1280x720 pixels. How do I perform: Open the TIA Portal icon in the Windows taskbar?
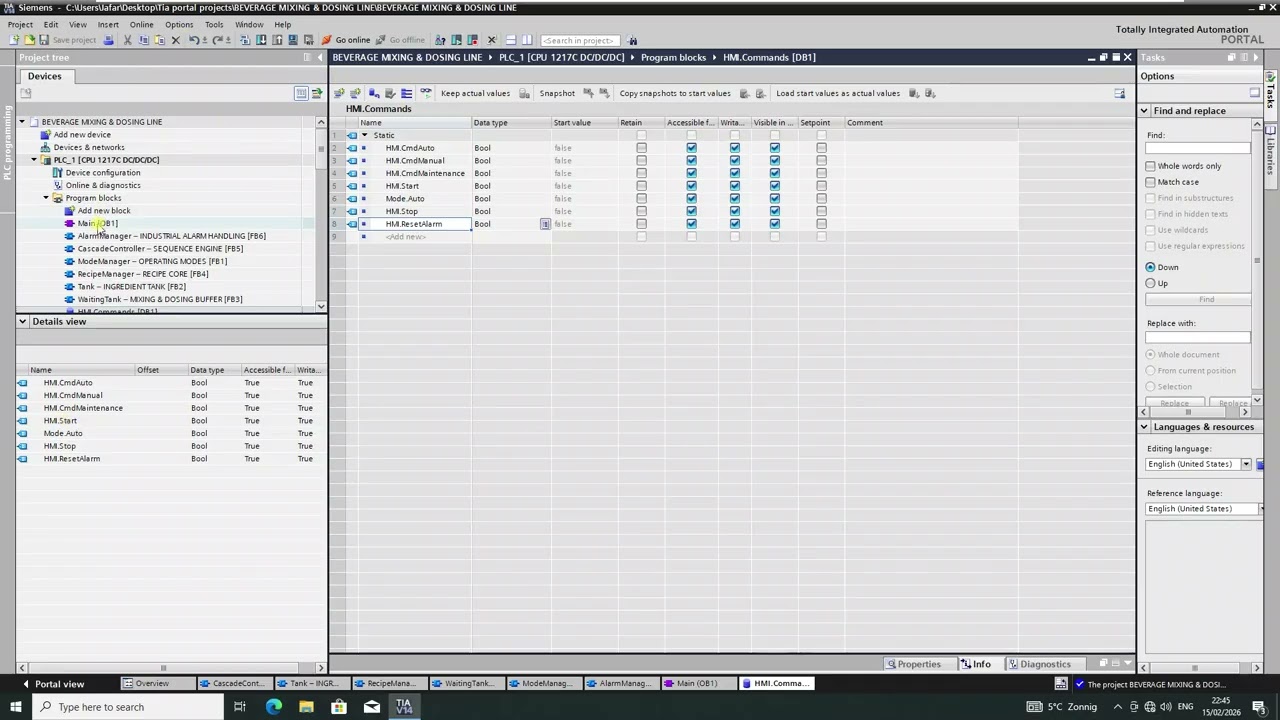tap(404, 707)
